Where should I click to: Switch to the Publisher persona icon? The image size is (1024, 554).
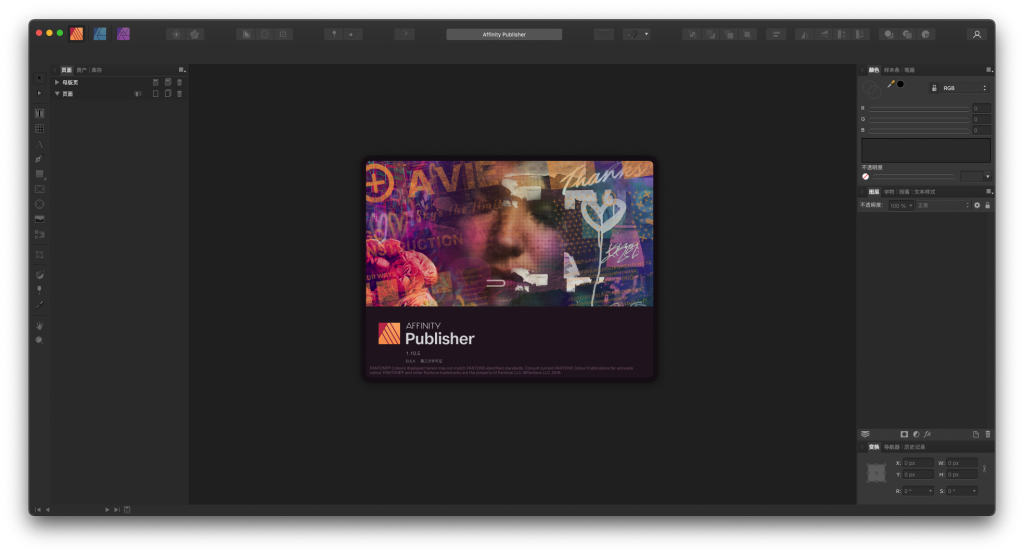(x=76, y=34)
